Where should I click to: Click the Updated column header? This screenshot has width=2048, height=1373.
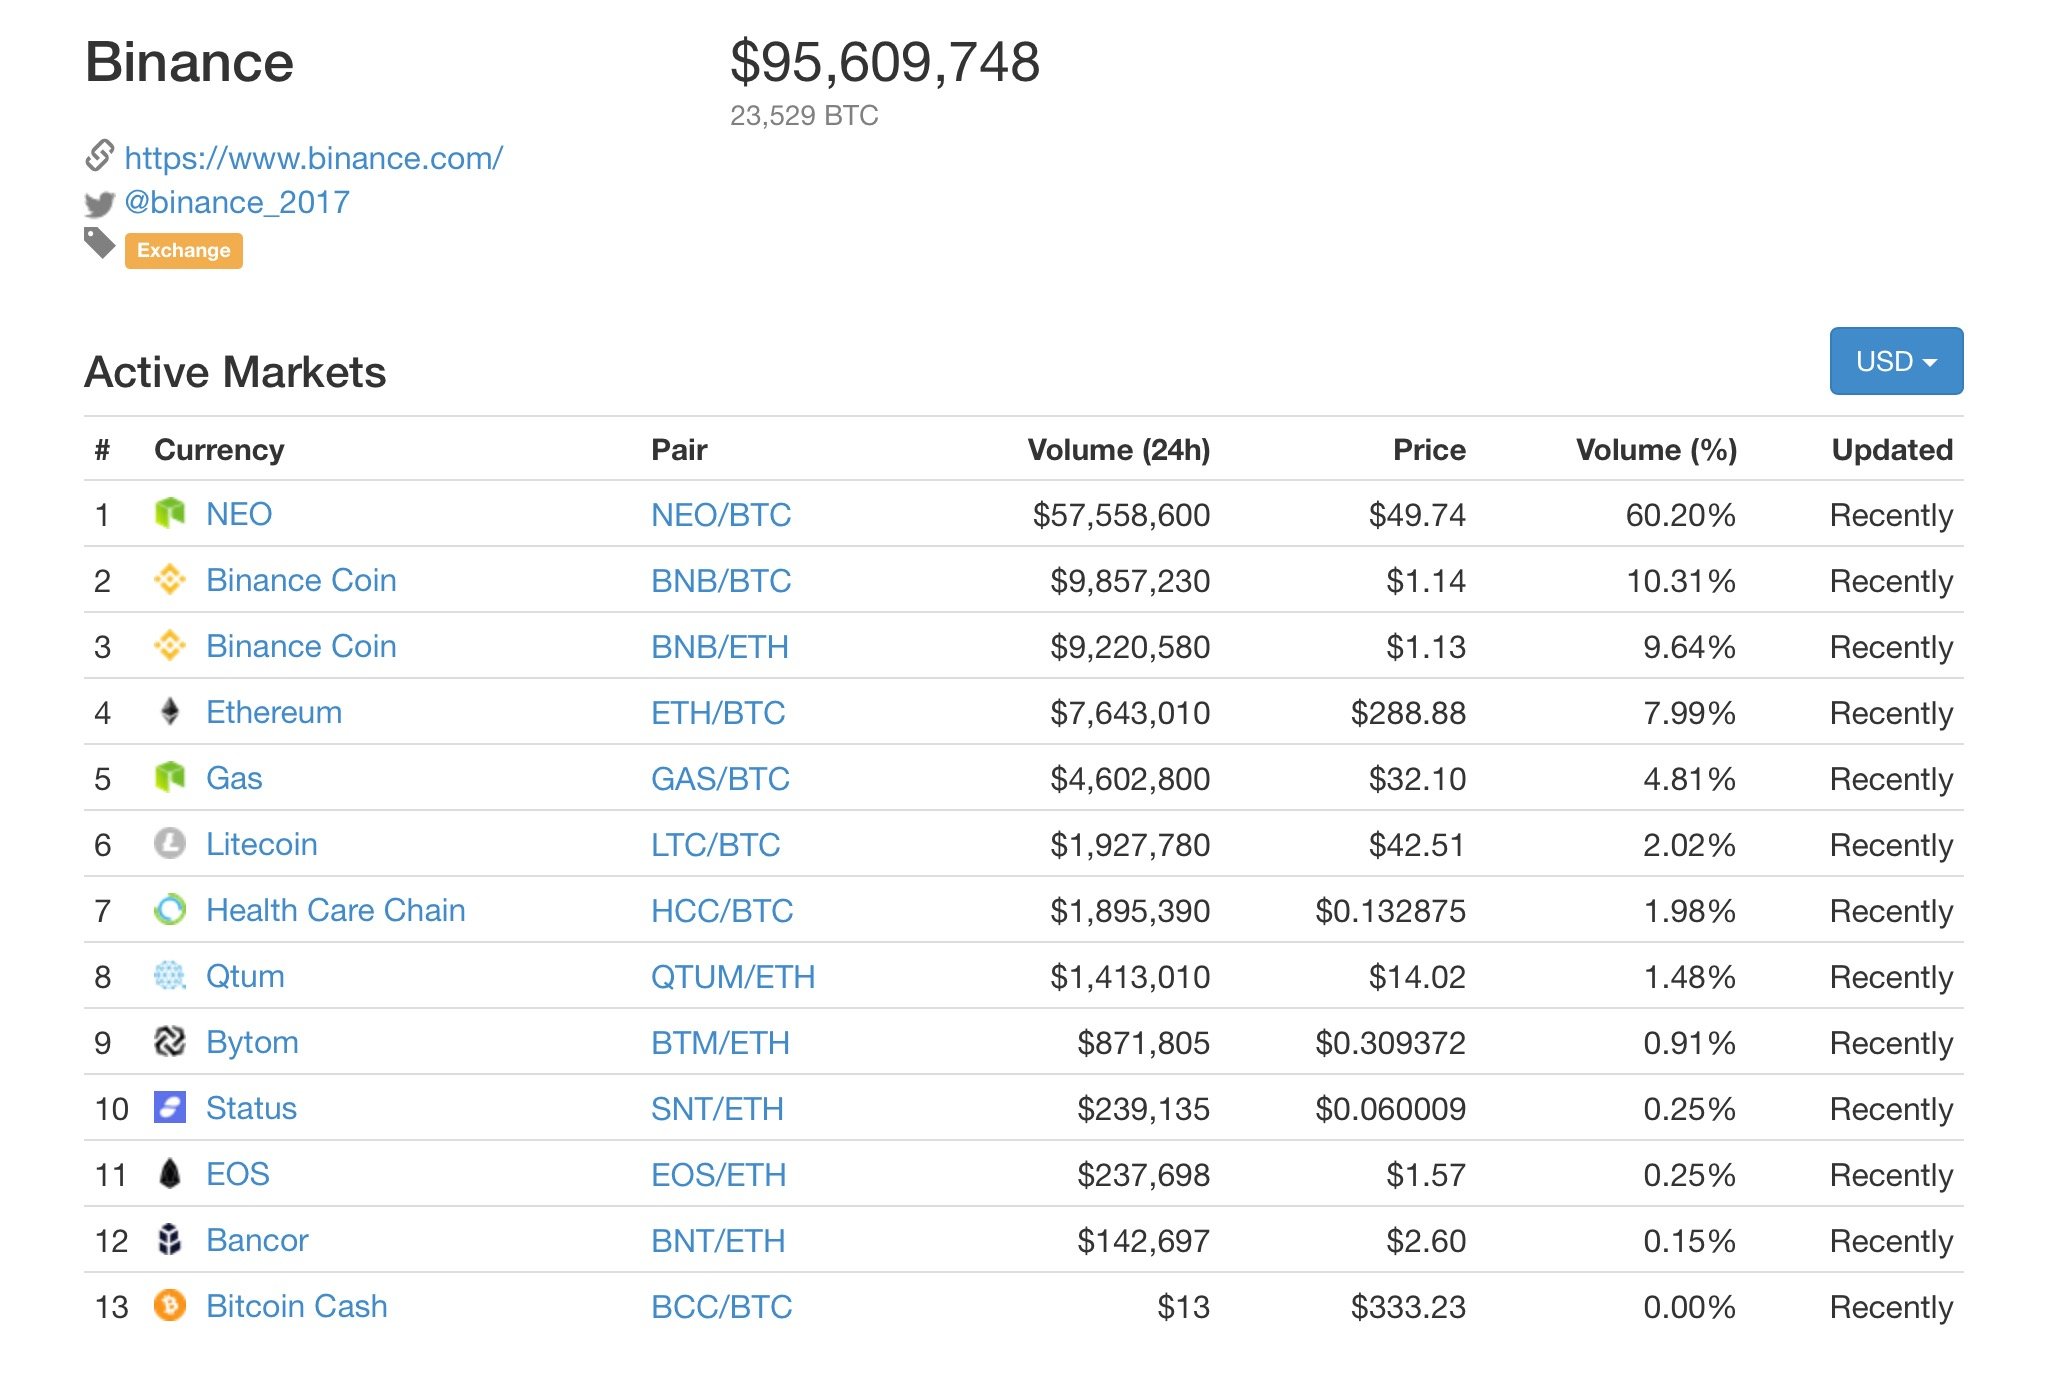(1892, 450)
